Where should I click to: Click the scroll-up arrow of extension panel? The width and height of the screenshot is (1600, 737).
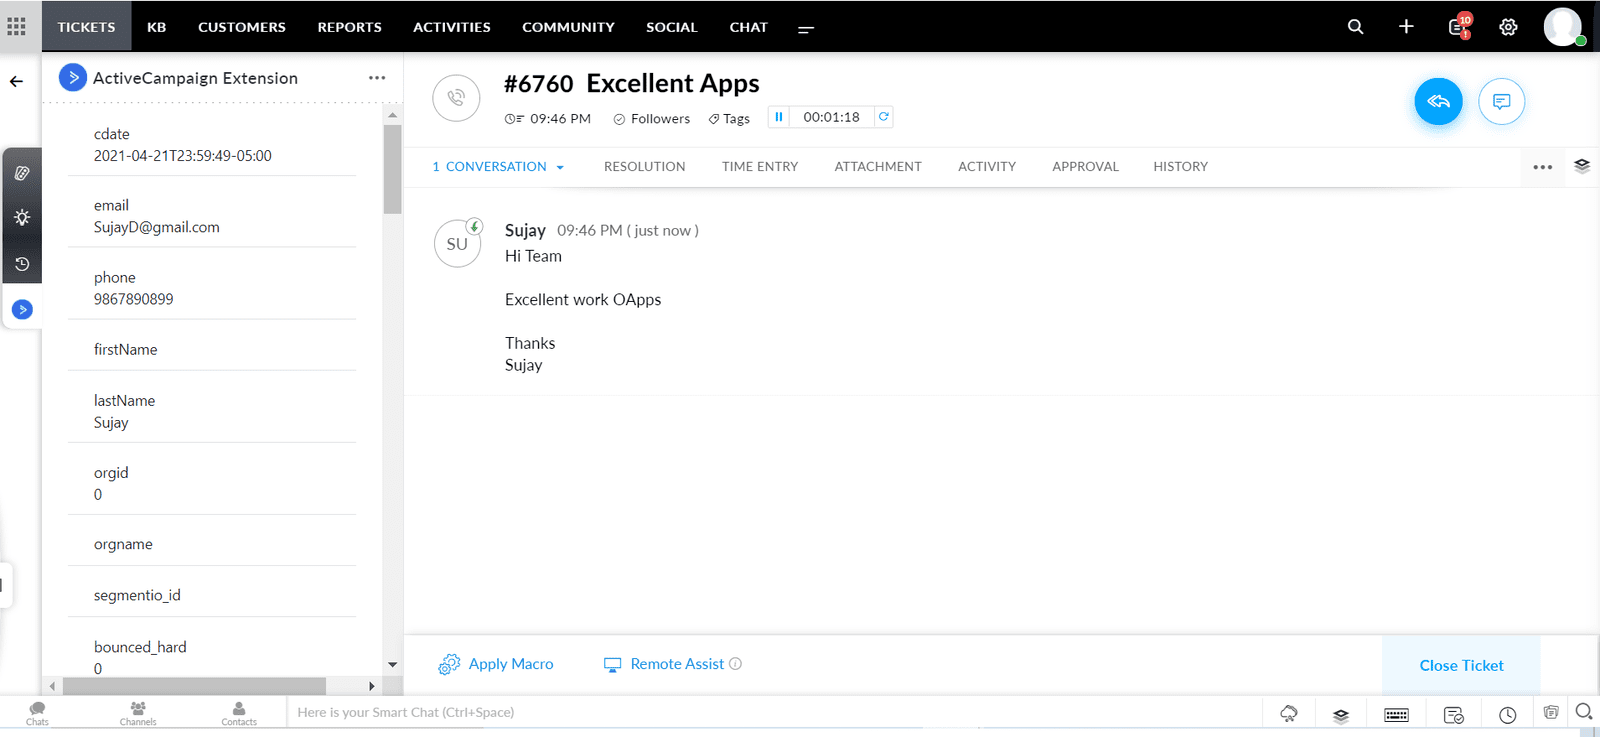point(392,115)
